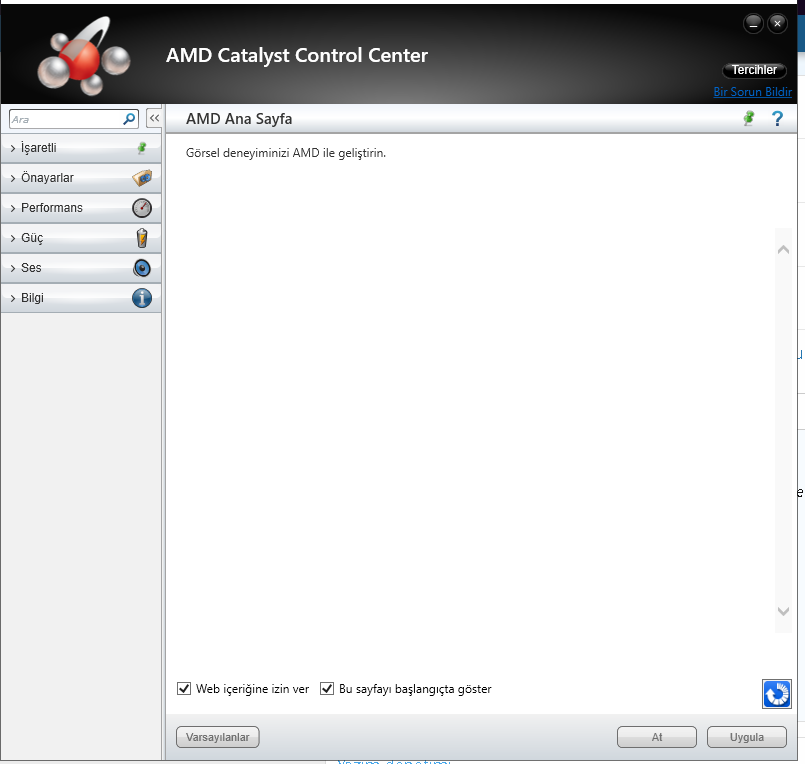Click the Ses speaker icon
Viewport: 805px width, 764px height.
[x=142, y=268]
